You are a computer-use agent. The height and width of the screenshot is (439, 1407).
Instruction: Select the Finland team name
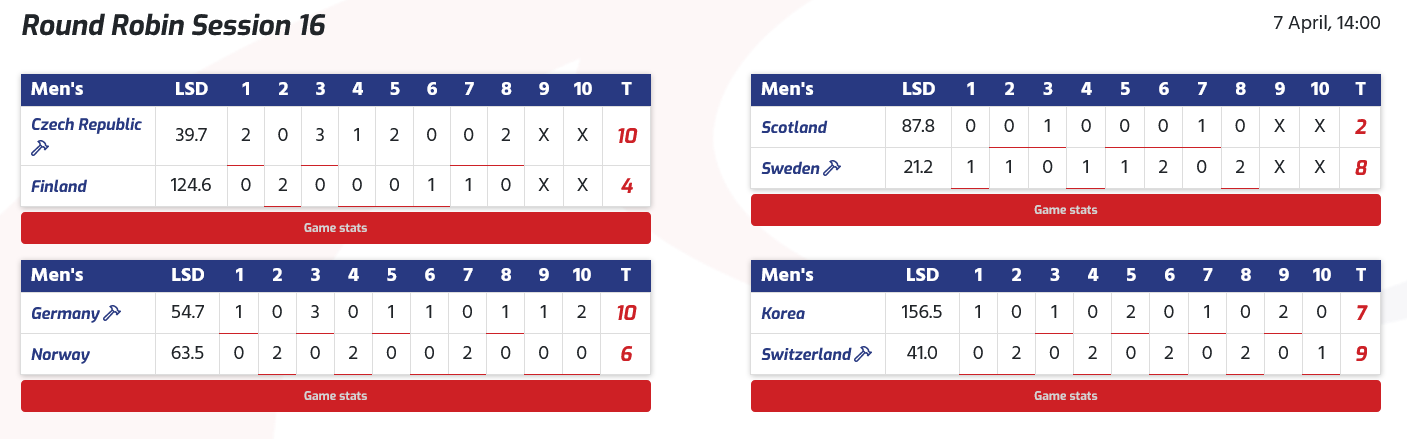coord(59,186)
